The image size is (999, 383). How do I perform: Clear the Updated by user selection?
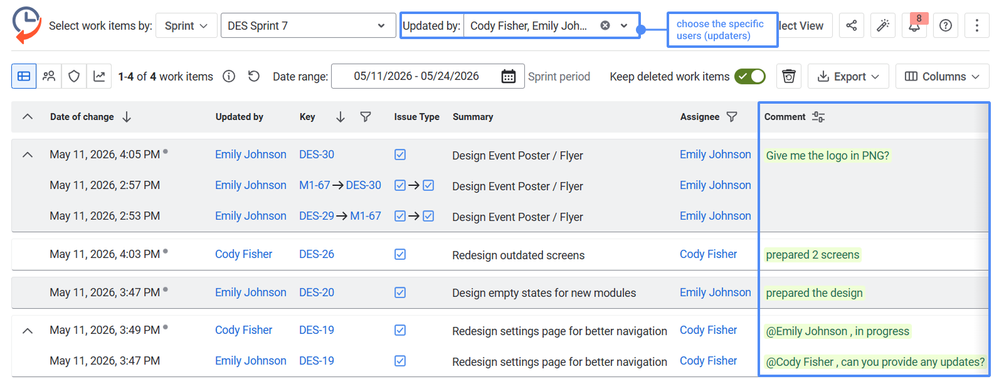(605, 25)
